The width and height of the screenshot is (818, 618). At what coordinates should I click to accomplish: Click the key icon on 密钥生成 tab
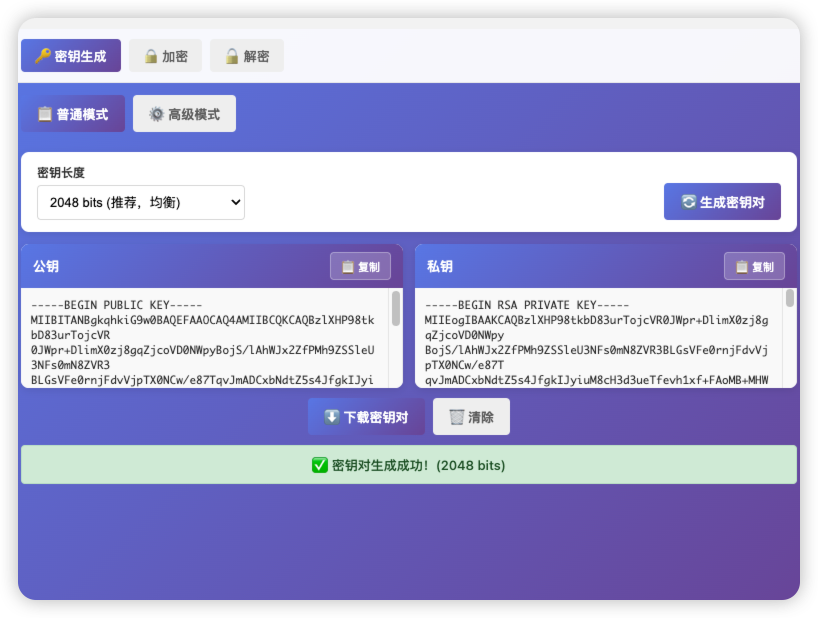(x=42, y=56)
